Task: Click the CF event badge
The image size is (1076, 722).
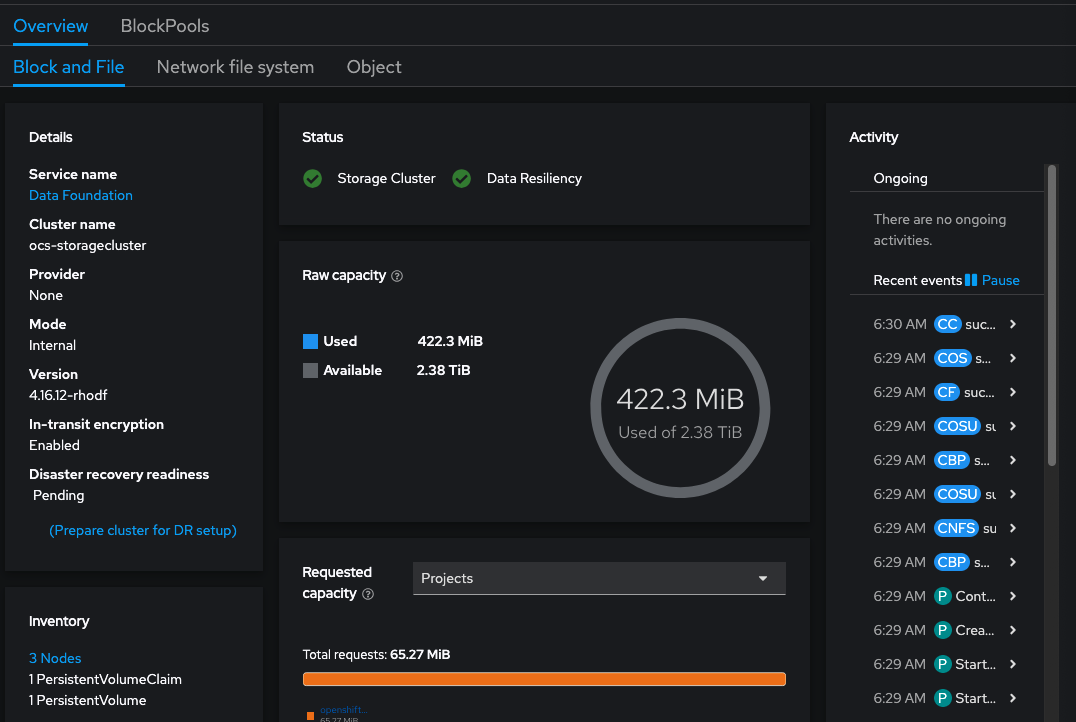Action: [x=947, y=392]
